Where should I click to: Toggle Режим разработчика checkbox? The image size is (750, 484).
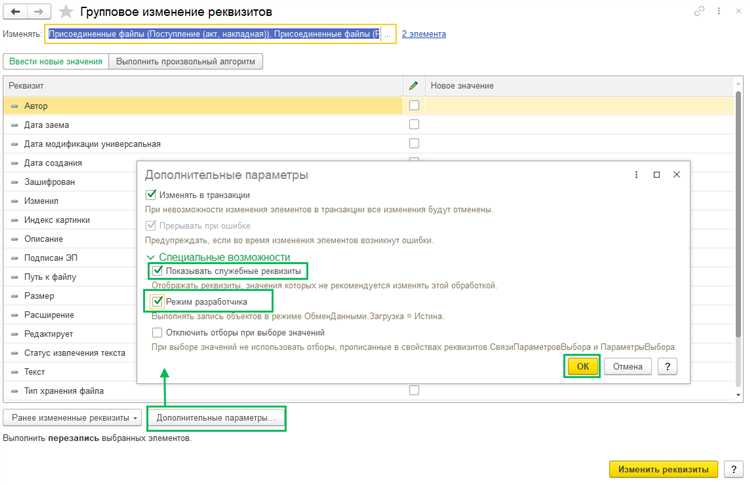[x=157, y=302]
